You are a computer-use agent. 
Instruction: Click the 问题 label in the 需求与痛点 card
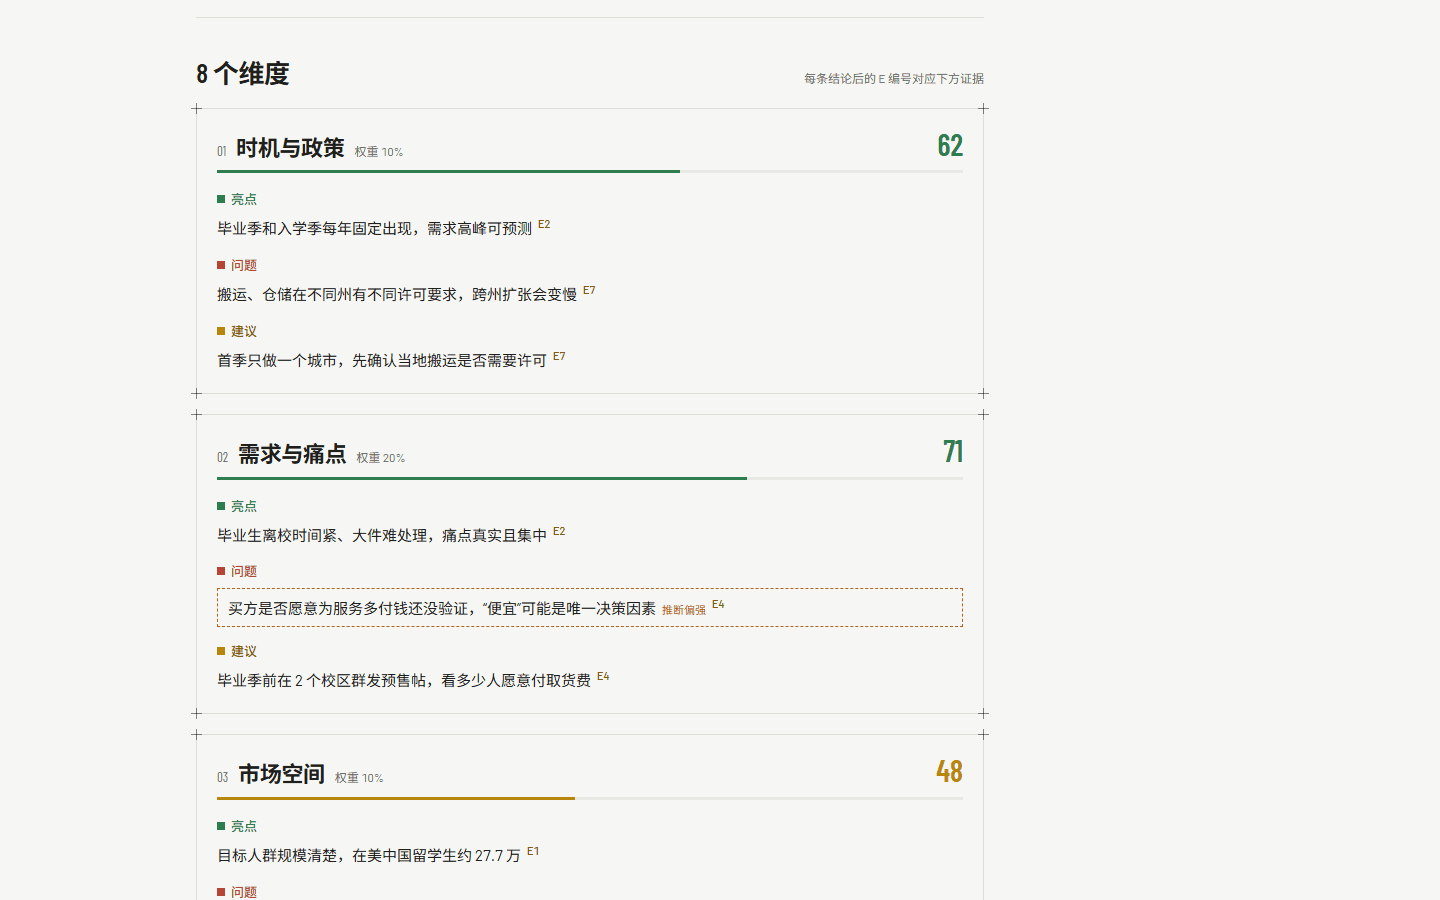tap(237, 571)
